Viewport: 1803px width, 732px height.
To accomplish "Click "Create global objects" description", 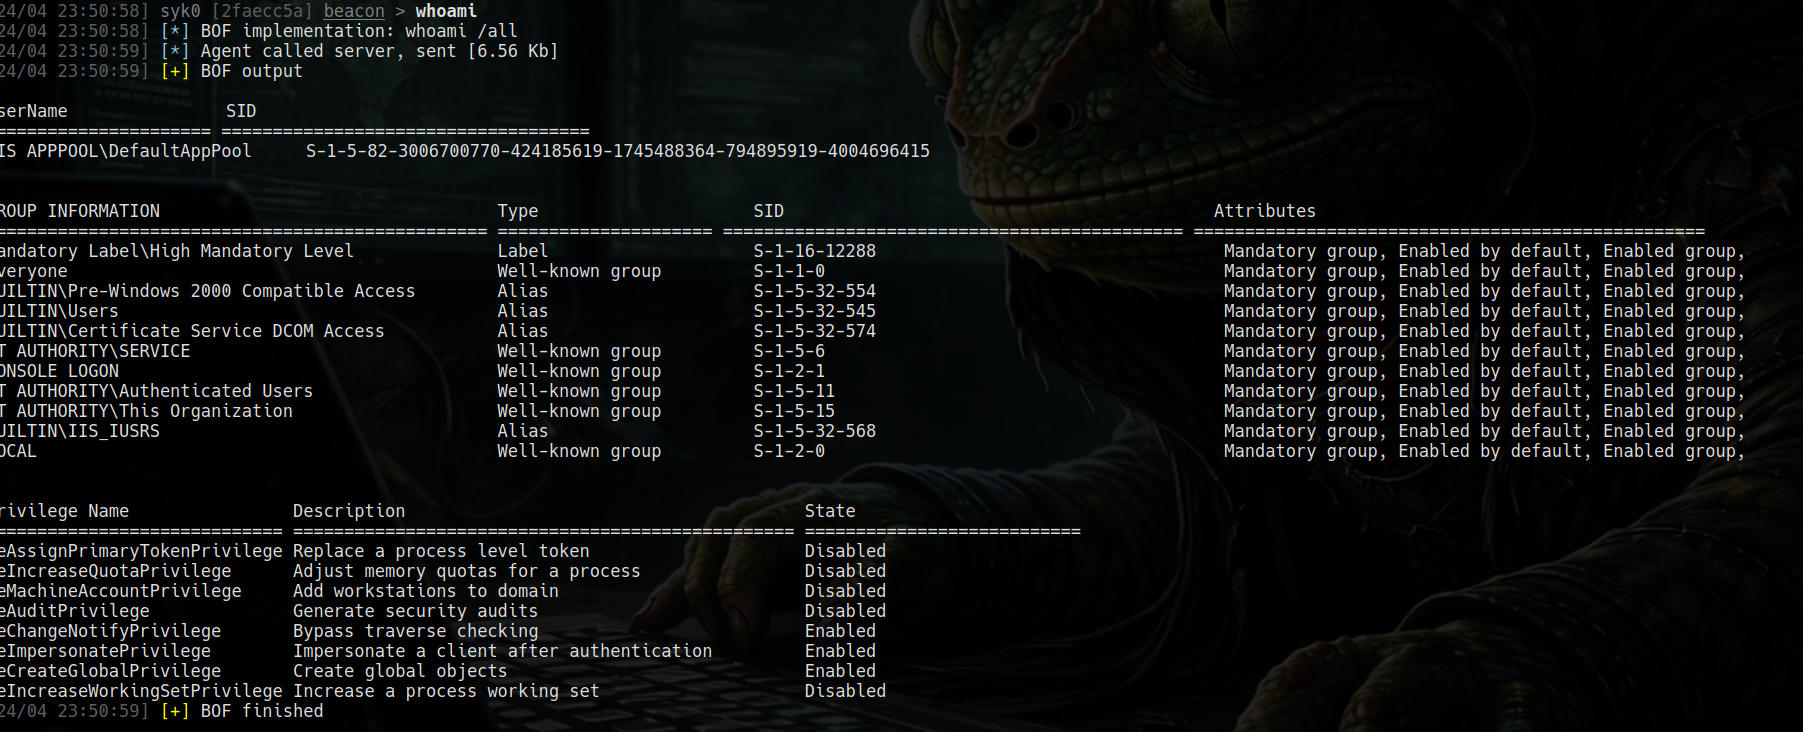I will click(400, 671).
